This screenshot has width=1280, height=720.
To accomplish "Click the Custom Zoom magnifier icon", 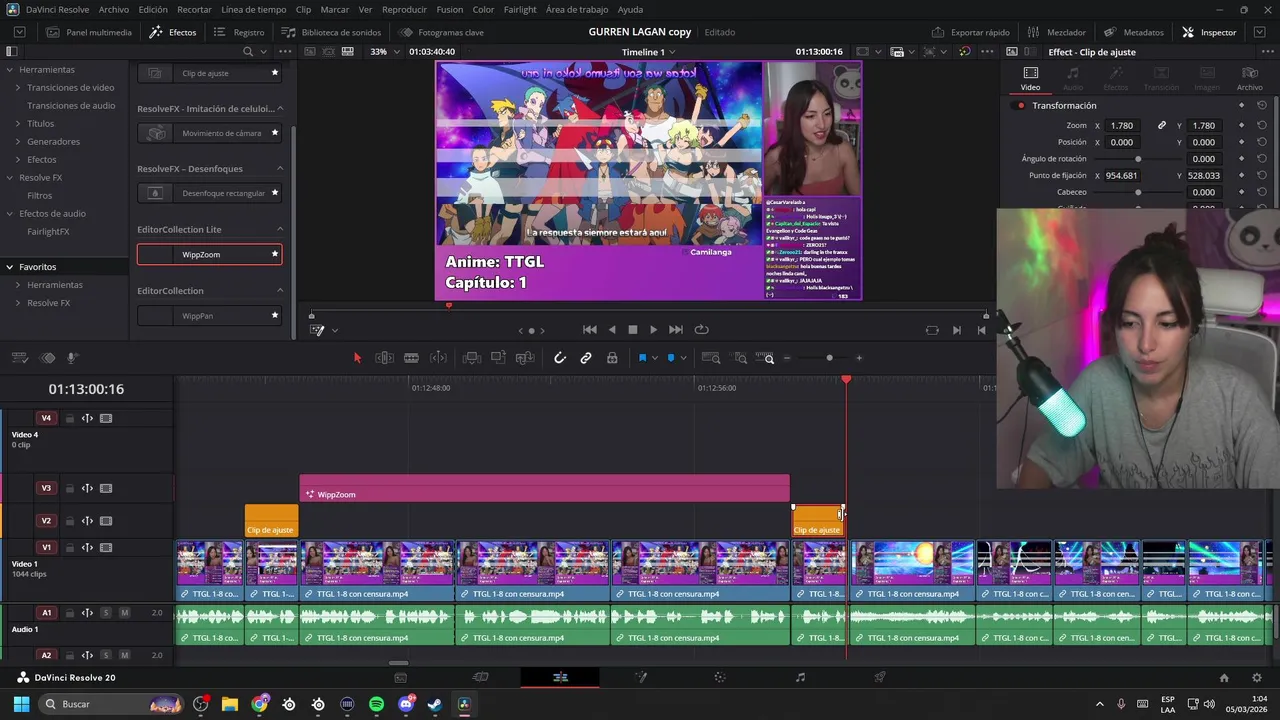I will [x=767, y=358].
